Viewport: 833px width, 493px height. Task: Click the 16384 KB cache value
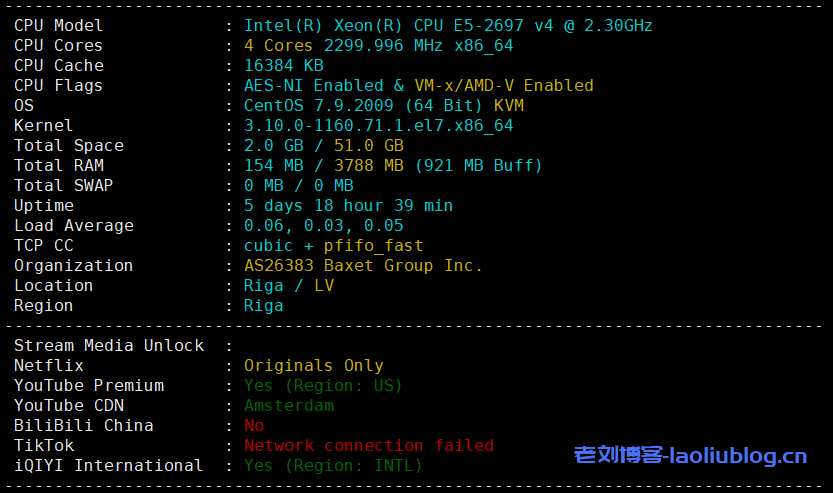tap(284, 66)
